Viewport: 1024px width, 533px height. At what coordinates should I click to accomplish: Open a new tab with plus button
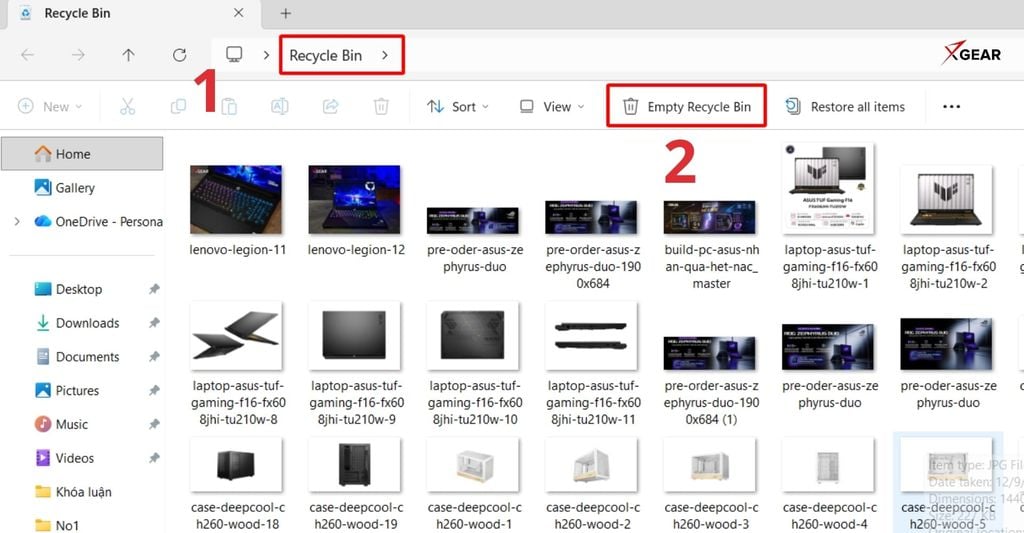click(285, 13)
